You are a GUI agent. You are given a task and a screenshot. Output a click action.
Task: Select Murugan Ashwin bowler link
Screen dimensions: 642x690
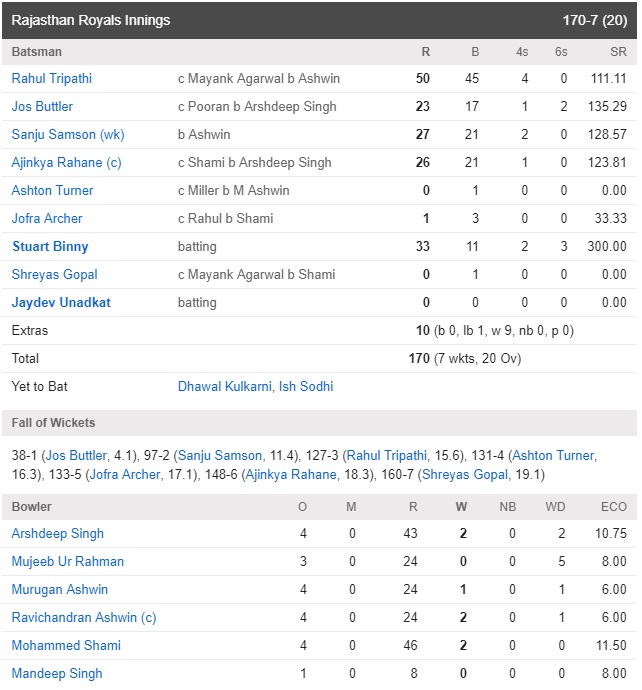(x=59, y=590)
